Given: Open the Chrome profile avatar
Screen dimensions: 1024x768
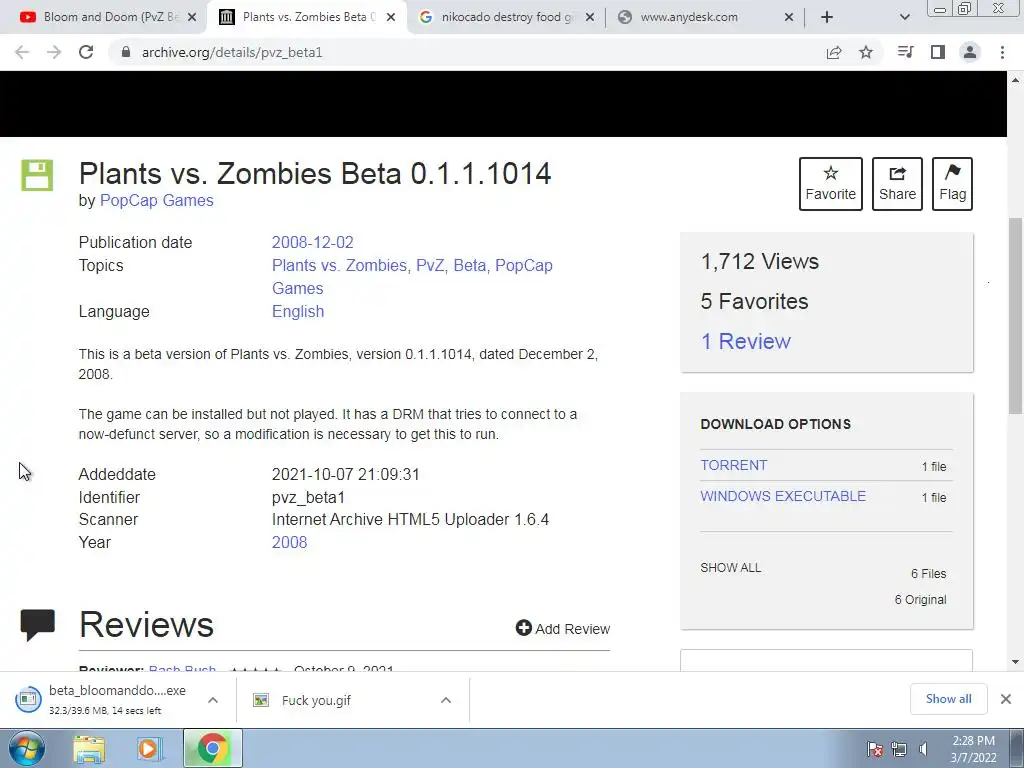Looking at the screenshot, I should coord(970,52).
